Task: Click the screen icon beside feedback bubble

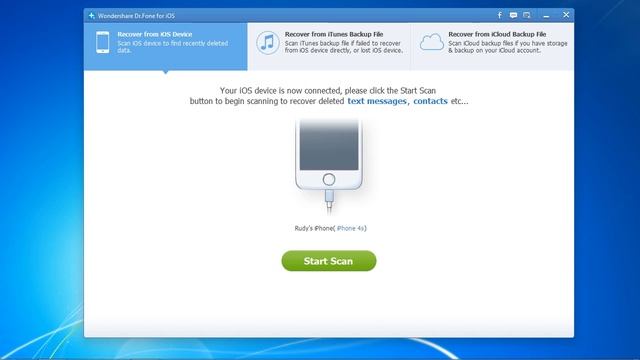Action: click(x=527, y=15)
